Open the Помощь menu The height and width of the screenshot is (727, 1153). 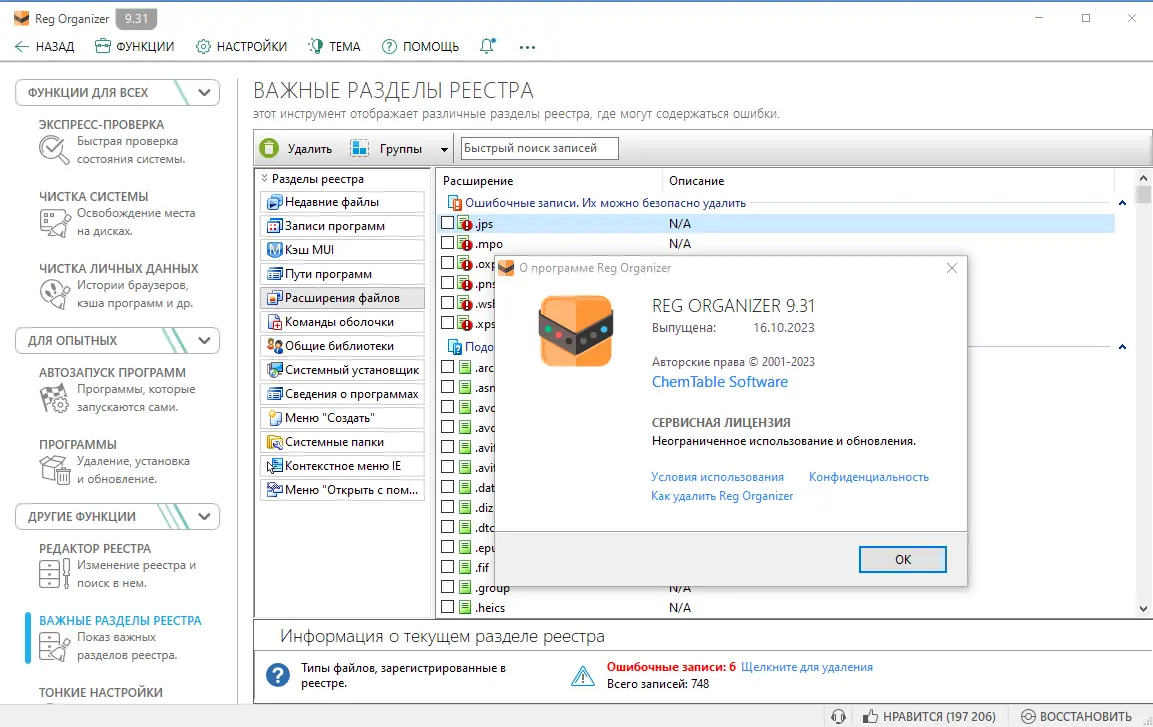421,46
